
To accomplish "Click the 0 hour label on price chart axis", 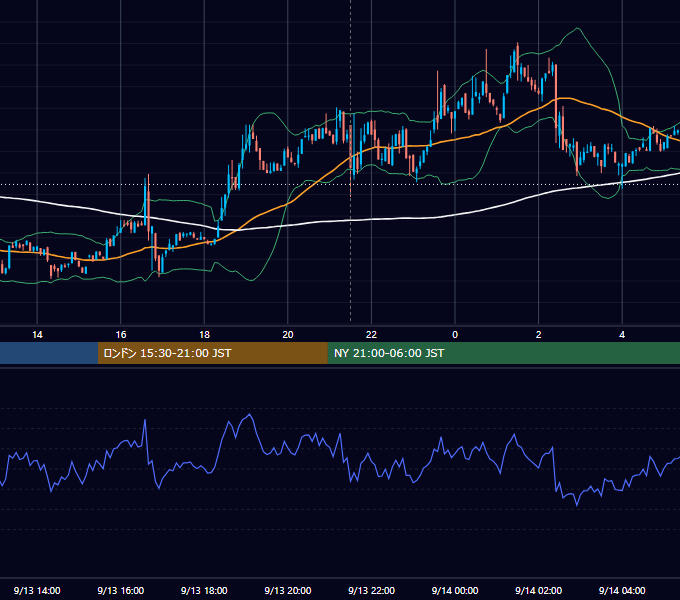I will tap(455, 335).
